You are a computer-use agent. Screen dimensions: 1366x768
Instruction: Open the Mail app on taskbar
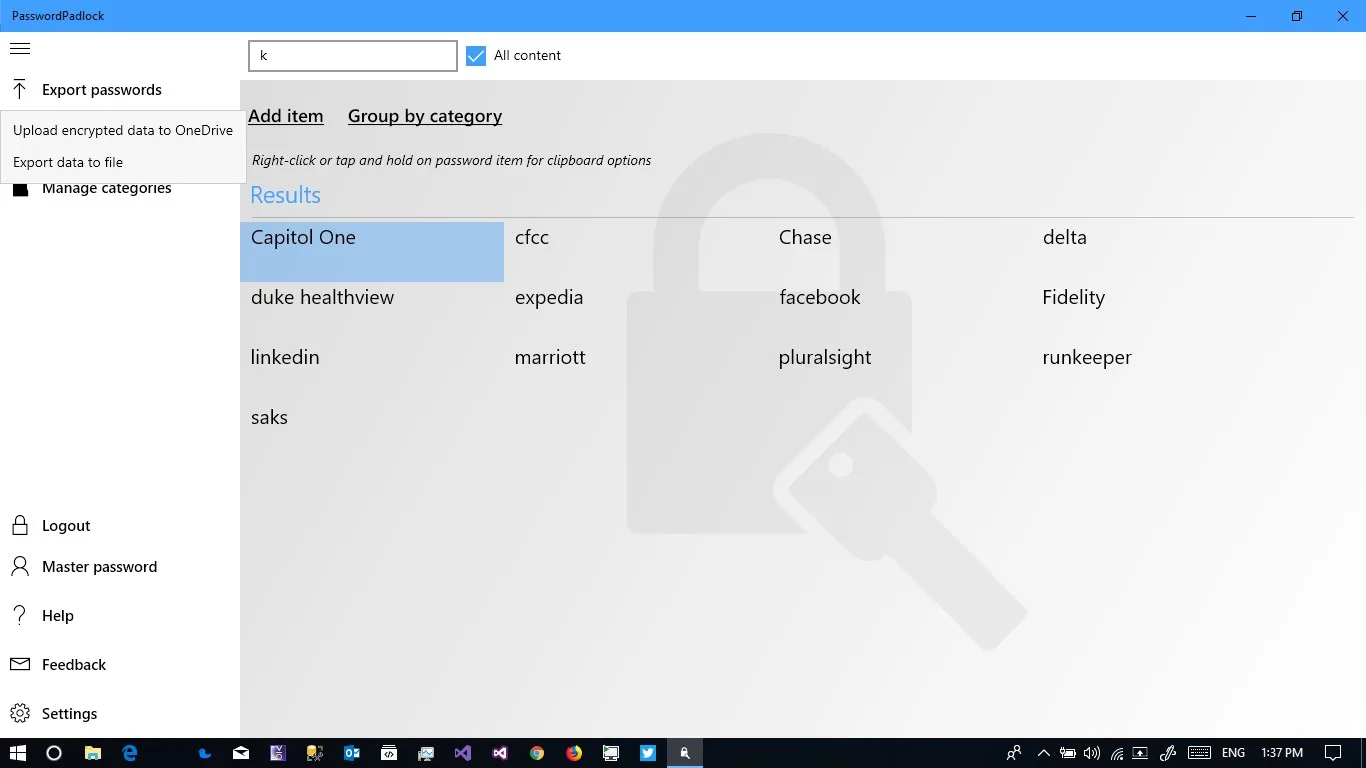pyautogui.click(x=241, y=753)
